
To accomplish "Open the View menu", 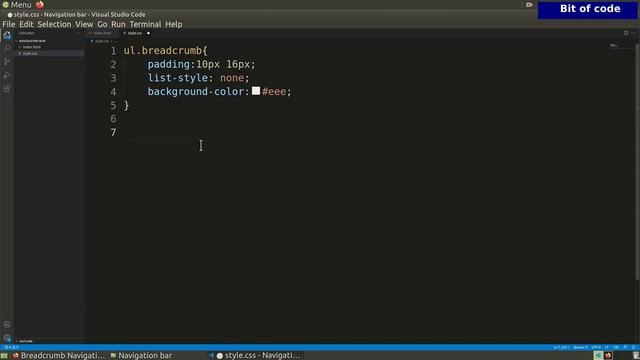I will [x=84, y=24].
